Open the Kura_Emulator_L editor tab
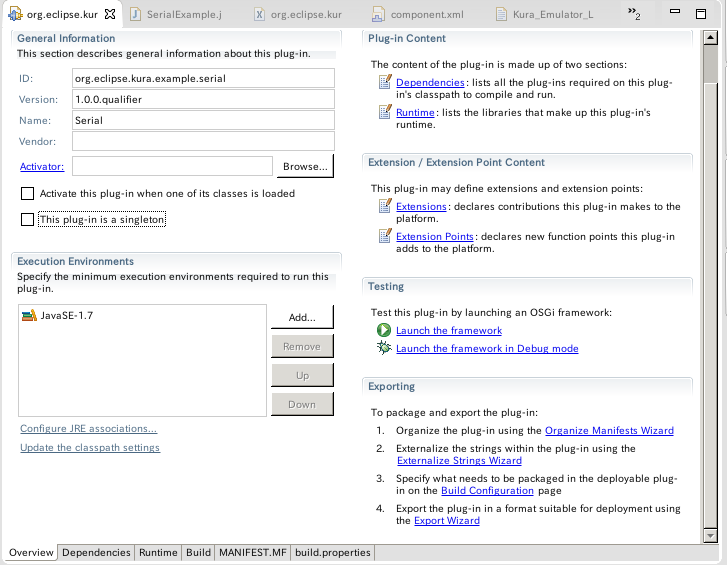727x565 pixels. 553,14
